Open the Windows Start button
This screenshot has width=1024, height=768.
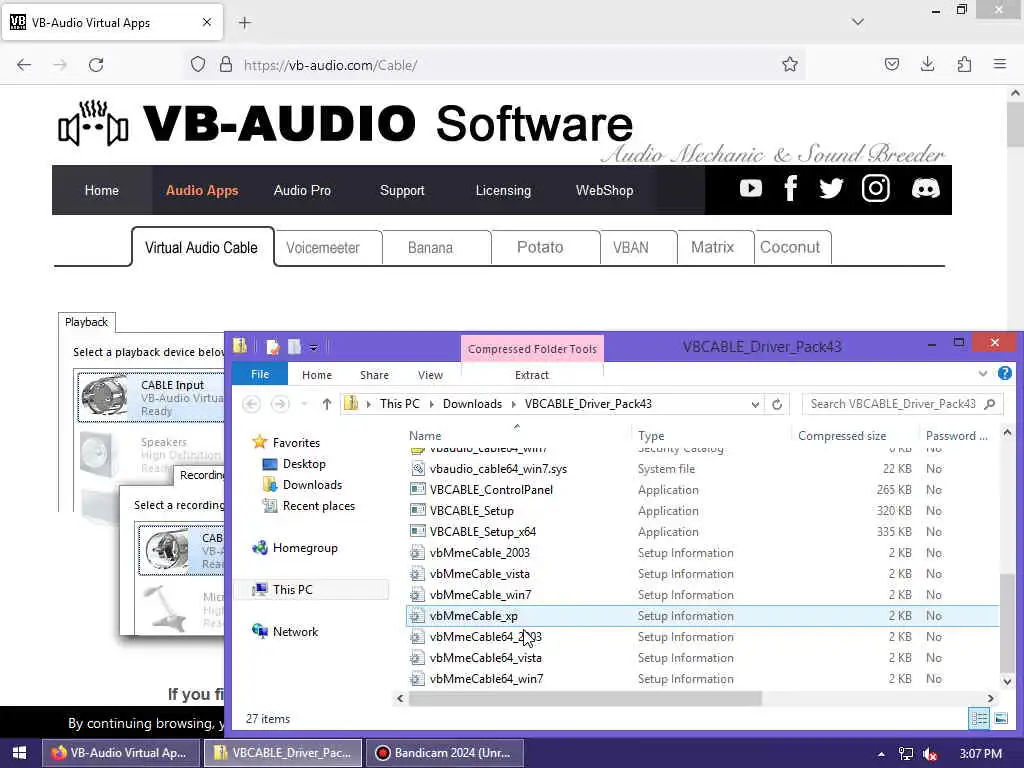point(20,752)
